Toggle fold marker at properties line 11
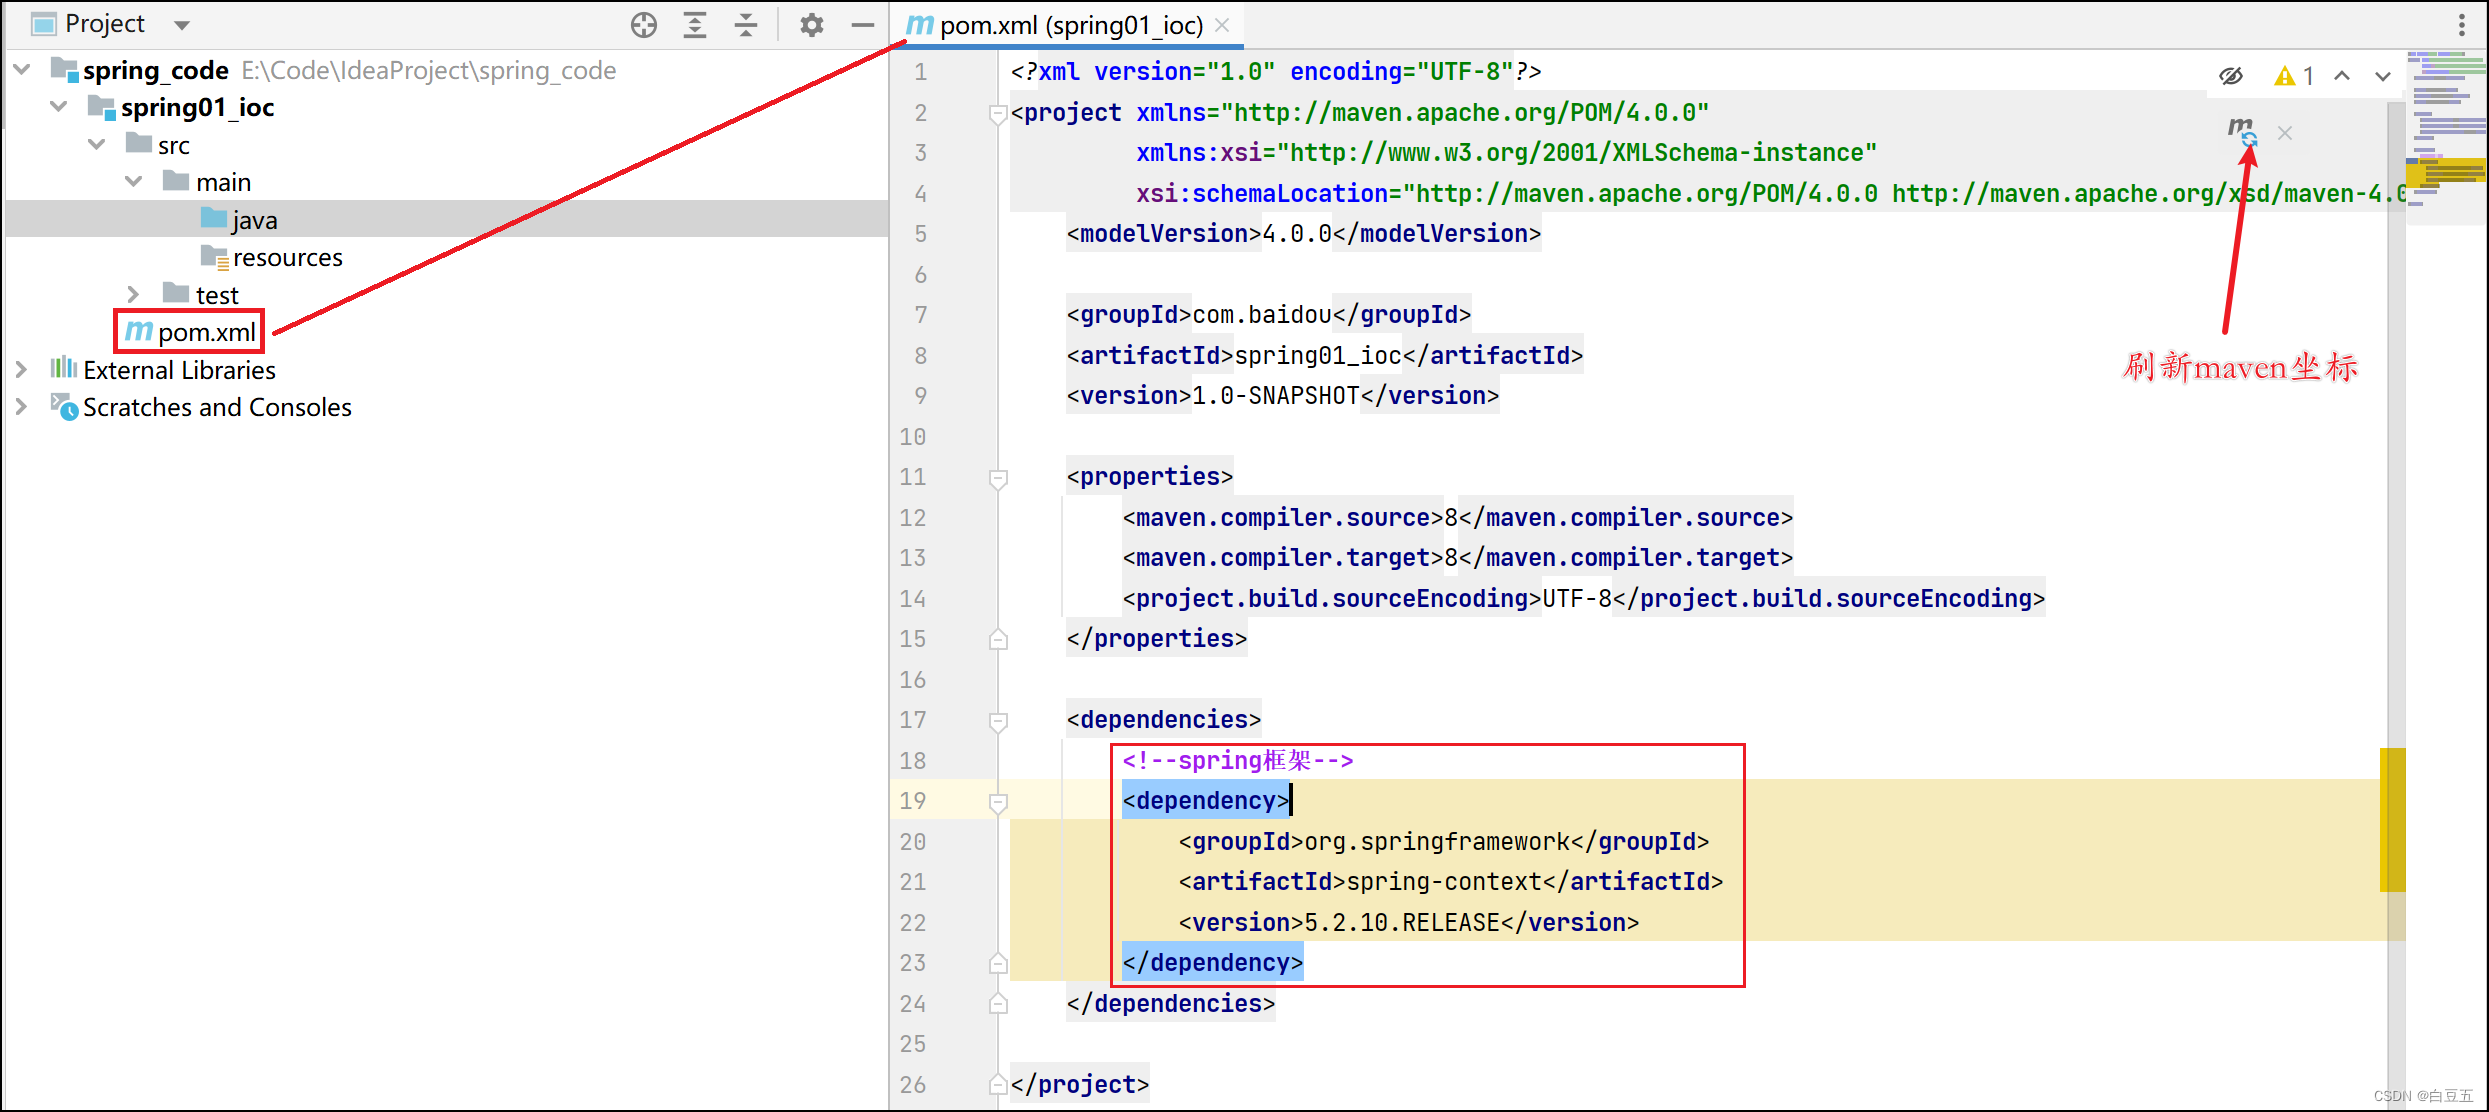Screen dimensions: 2489x1112 998,478
